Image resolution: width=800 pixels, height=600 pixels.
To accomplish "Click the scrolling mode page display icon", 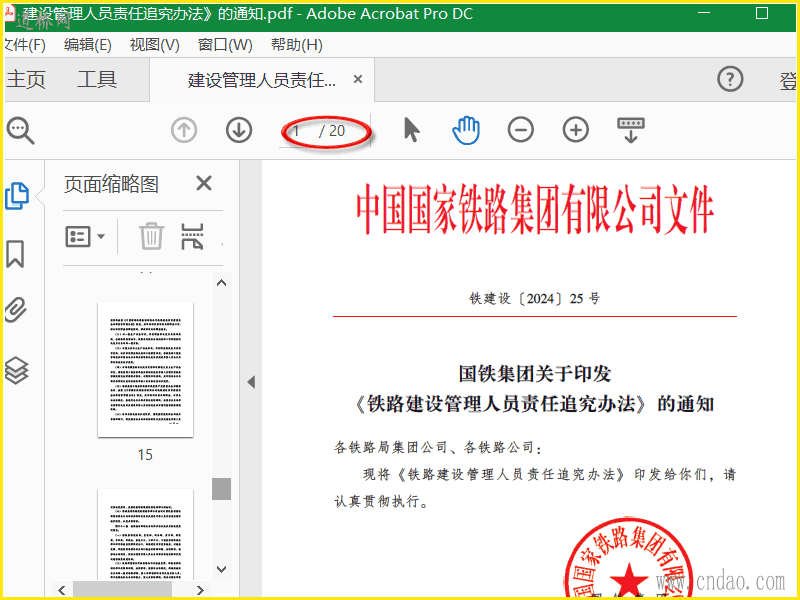I will click(x=631, y=130).
